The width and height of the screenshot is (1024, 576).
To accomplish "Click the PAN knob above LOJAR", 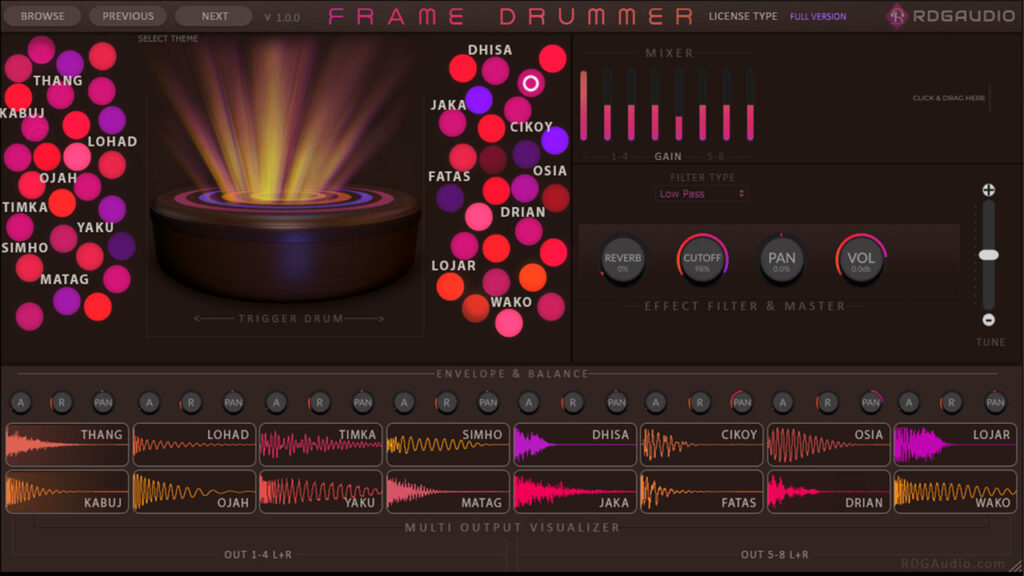I will coord(995,402).
